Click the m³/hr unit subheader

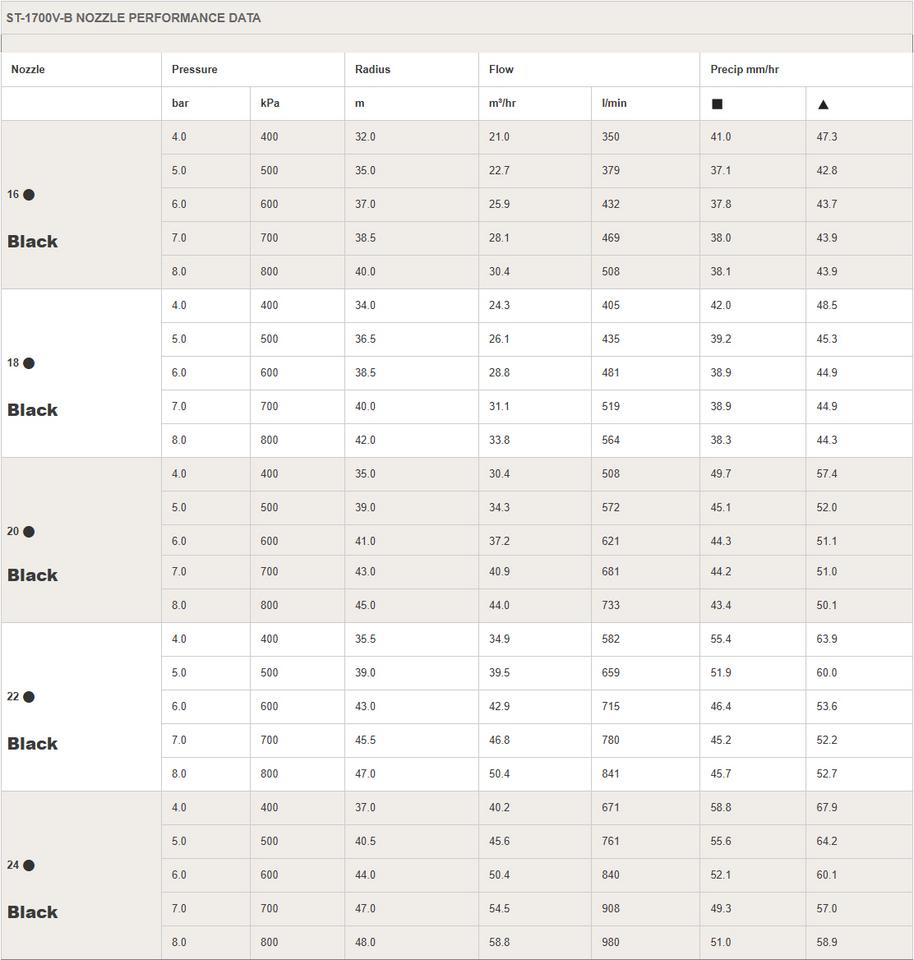pyautogui.click(x=502, y=104)
